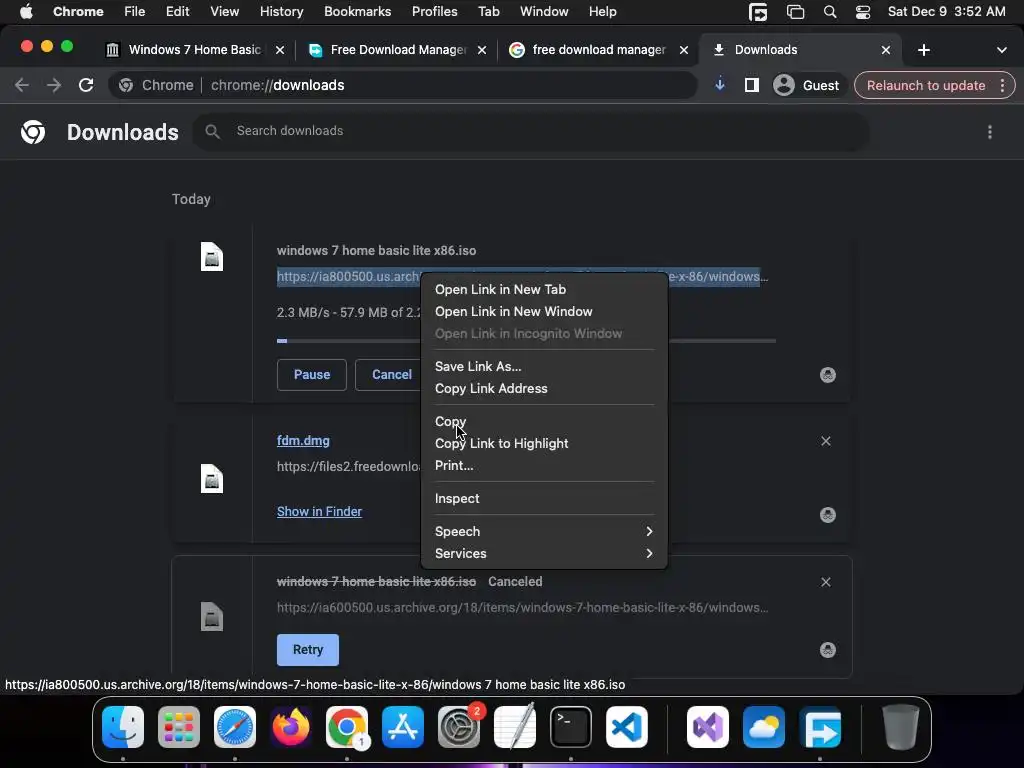Click the Chrome downloads arrow icon in toolbar
This screenshot has width=1024, height=768.
(720, 85)
